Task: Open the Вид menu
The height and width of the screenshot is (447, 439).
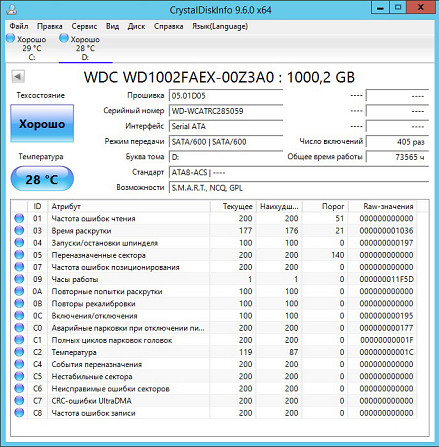Action: (112, 26)
